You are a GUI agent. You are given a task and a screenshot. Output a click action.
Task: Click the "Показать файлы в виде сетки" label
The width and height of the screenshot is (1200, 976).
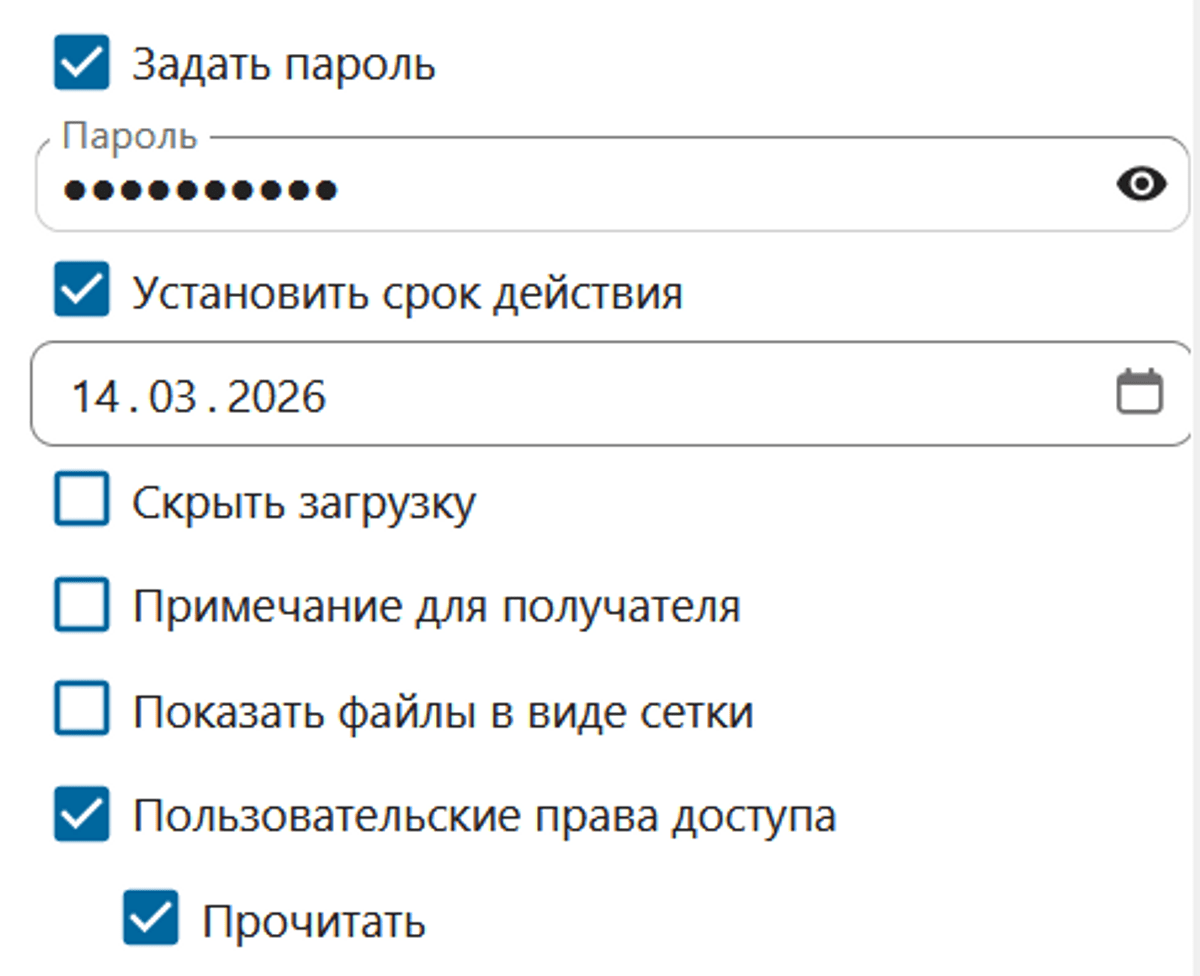click(443, 712)
